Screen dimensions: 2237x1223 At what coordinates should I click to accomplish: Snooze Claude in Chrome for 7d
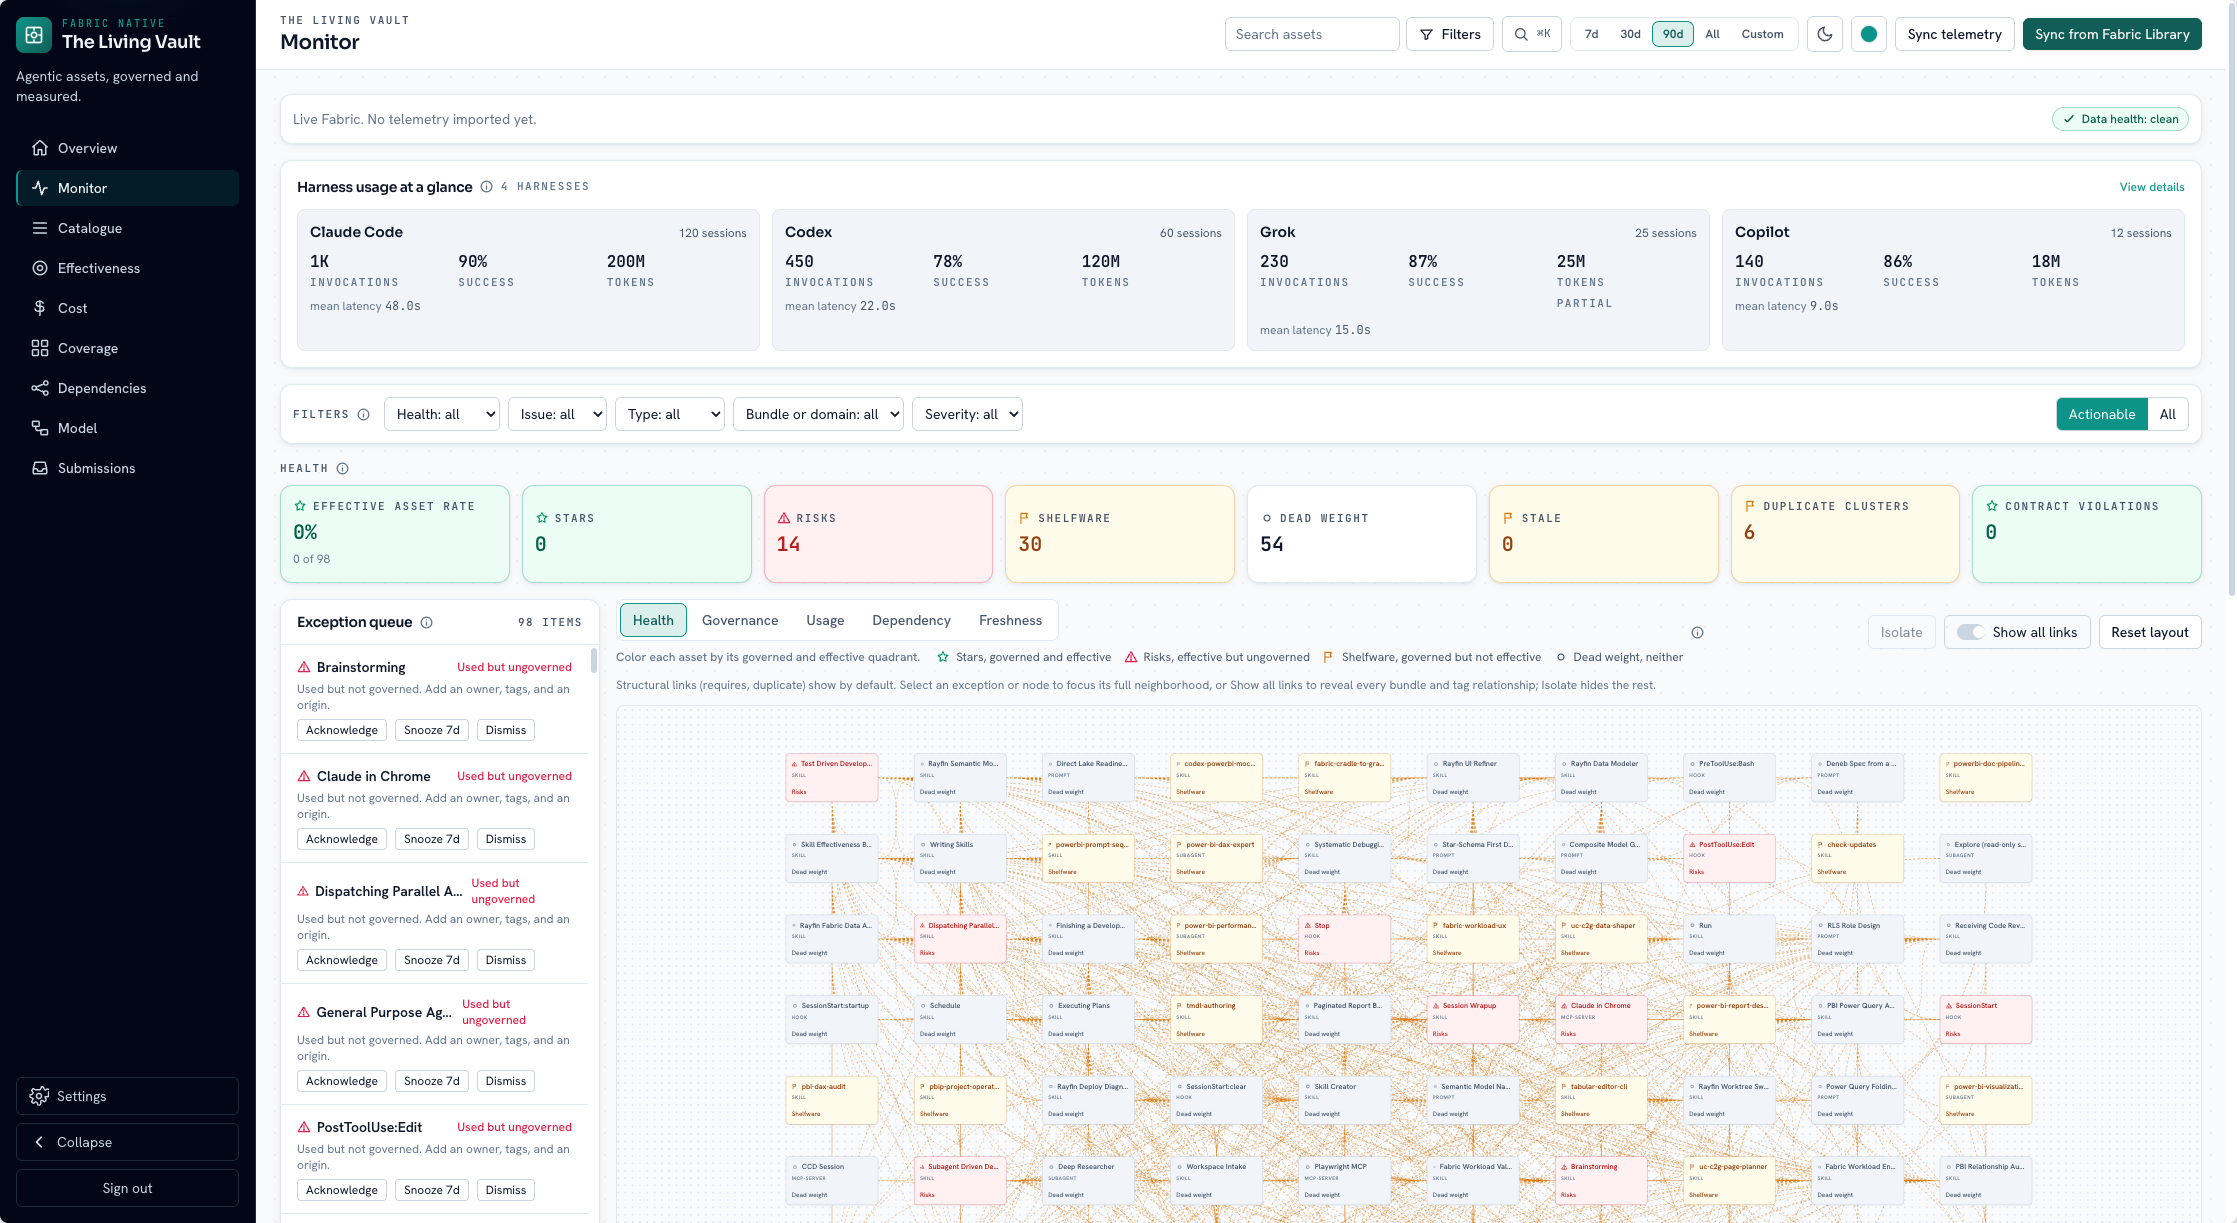click(432, 839)
